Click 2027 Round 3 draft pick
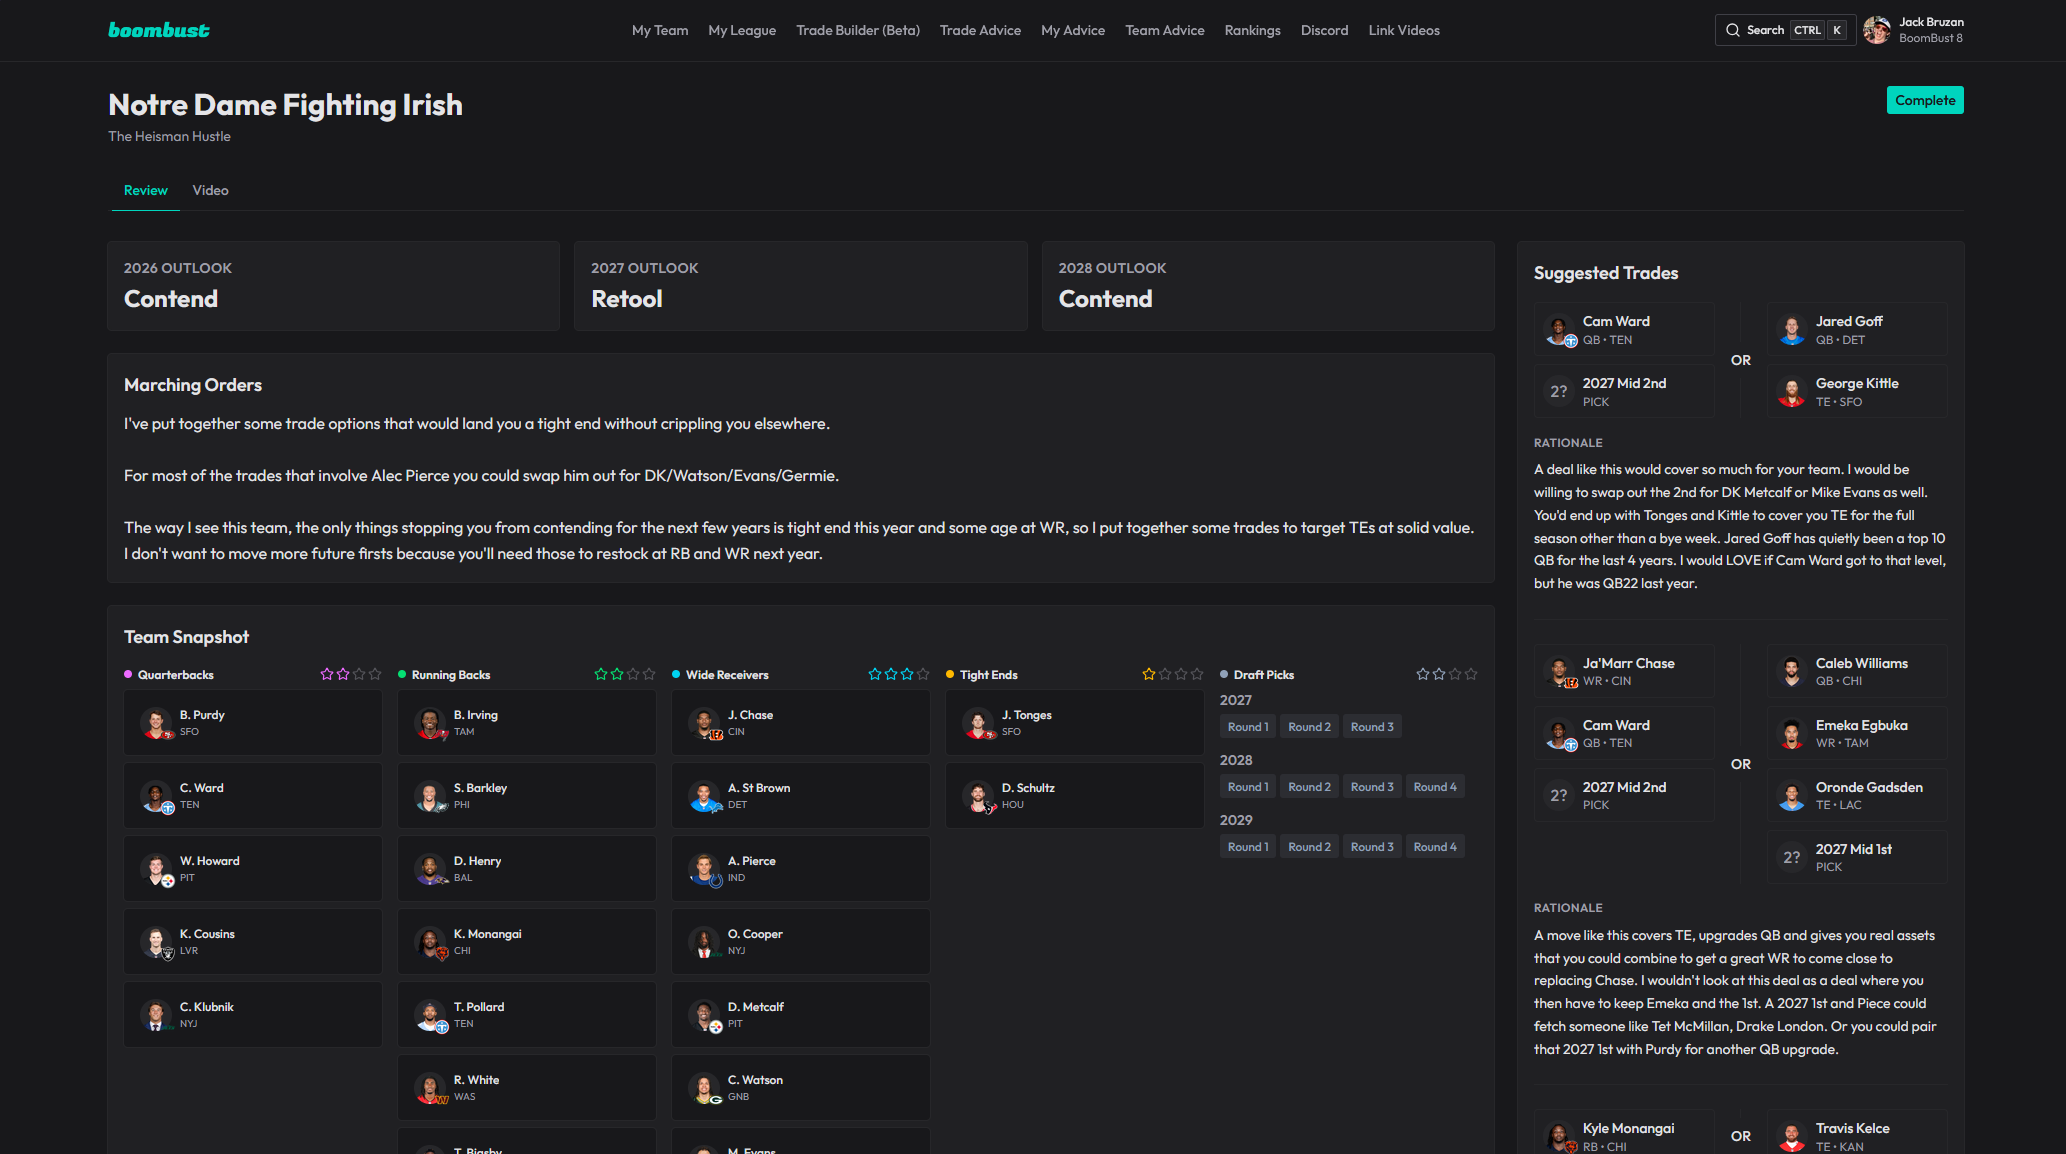 click(1372, 727)
